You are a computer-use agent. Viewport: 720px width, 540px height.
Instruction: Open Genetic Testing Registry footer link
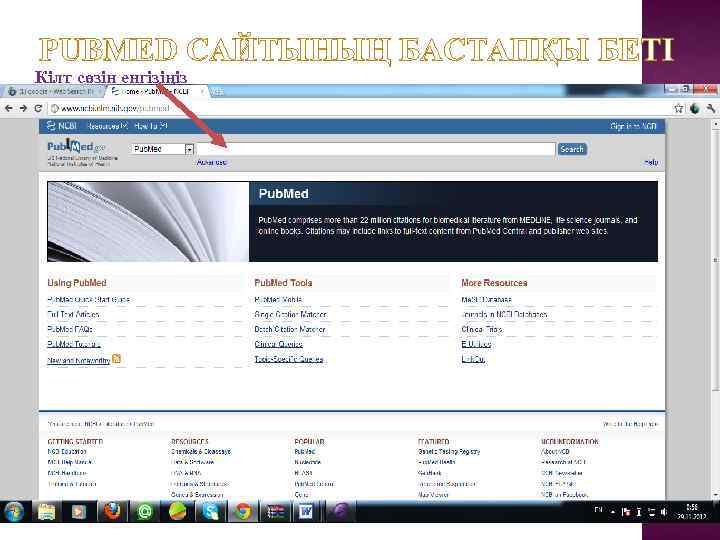[449, 451]
